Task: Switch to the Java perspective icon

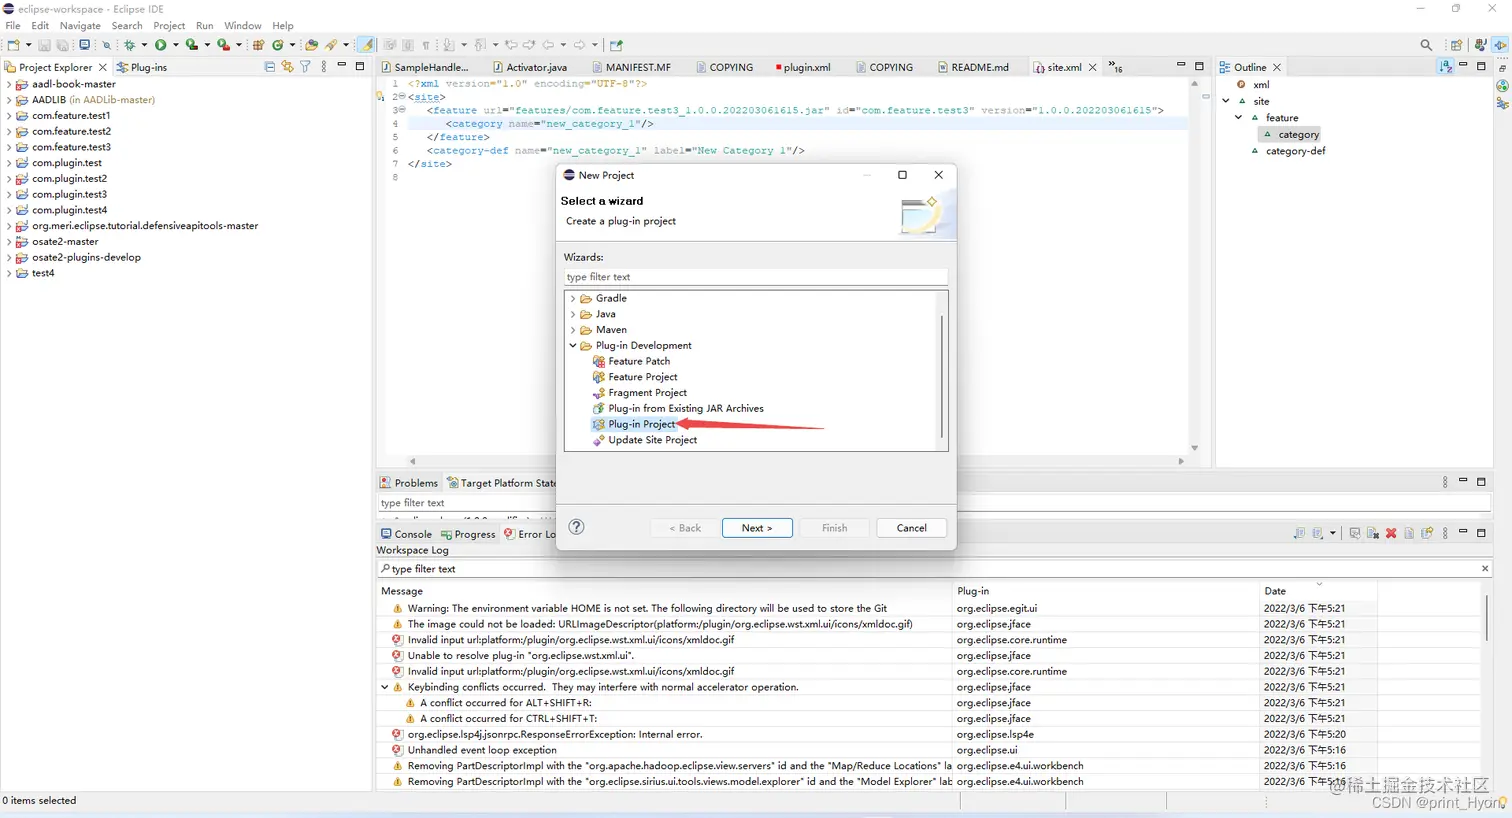Action: click(1480, 45)
